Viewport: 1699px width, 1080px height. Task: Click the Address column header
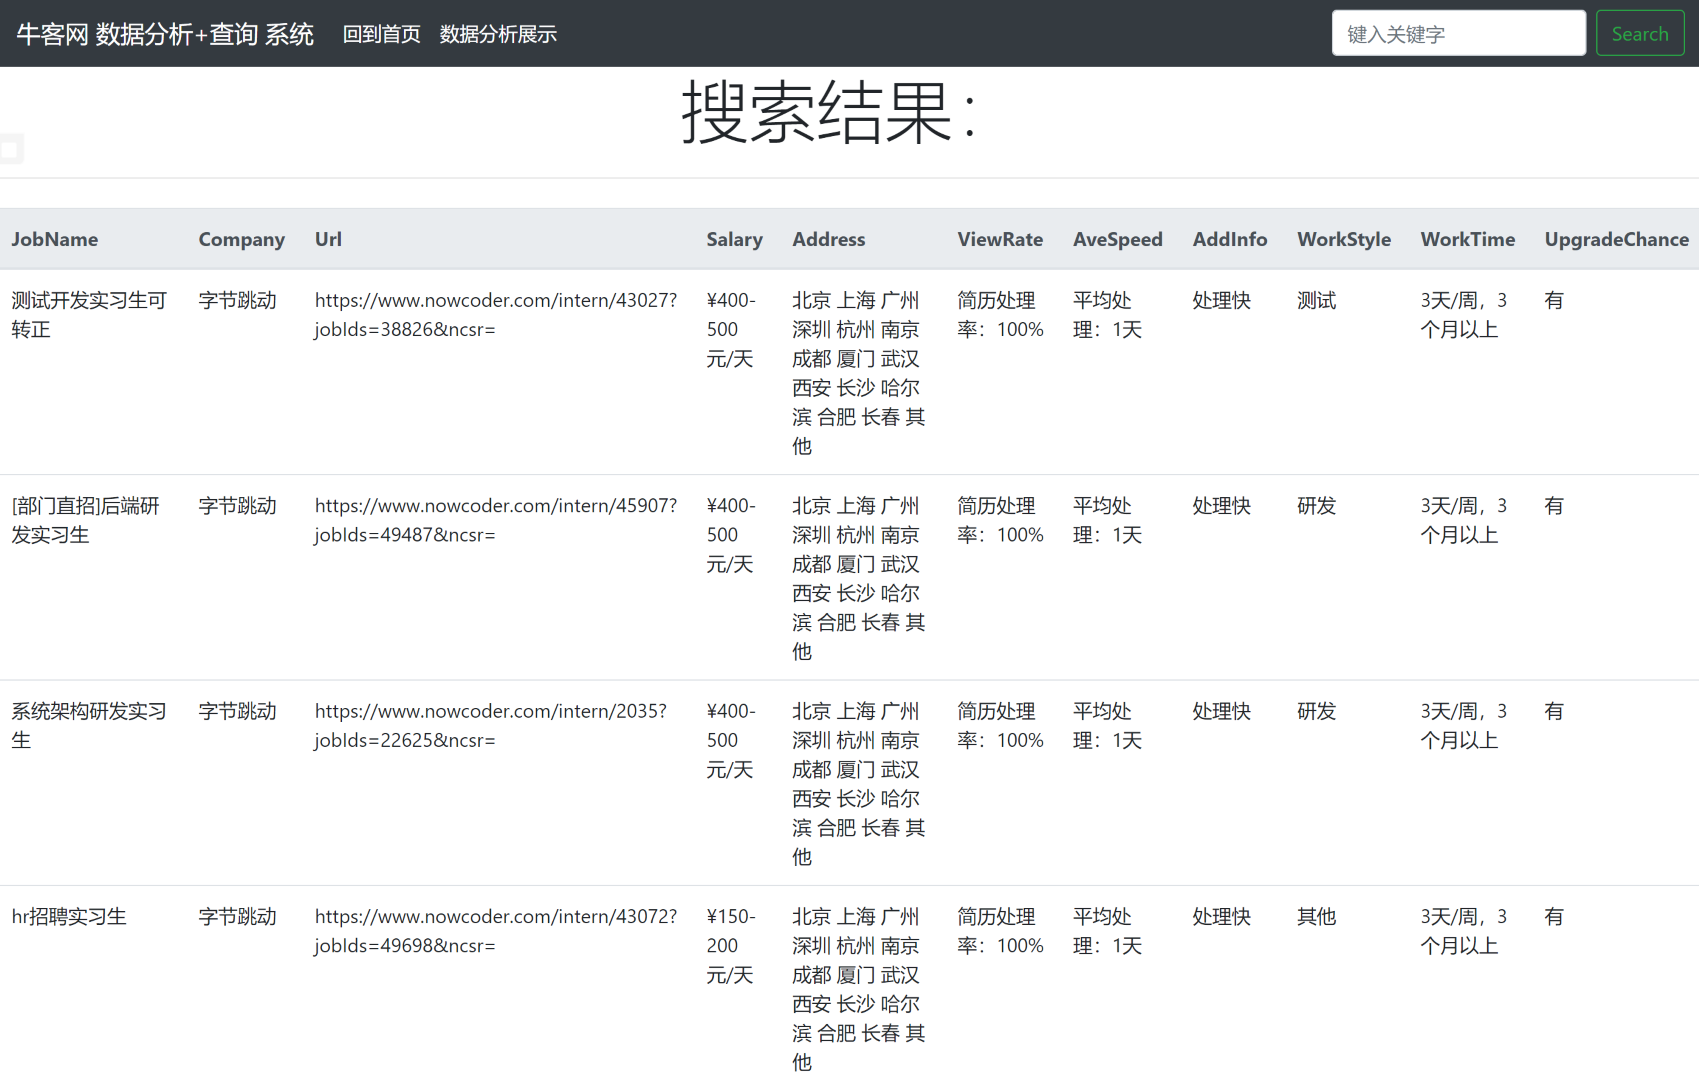click(x=828, y=239)
